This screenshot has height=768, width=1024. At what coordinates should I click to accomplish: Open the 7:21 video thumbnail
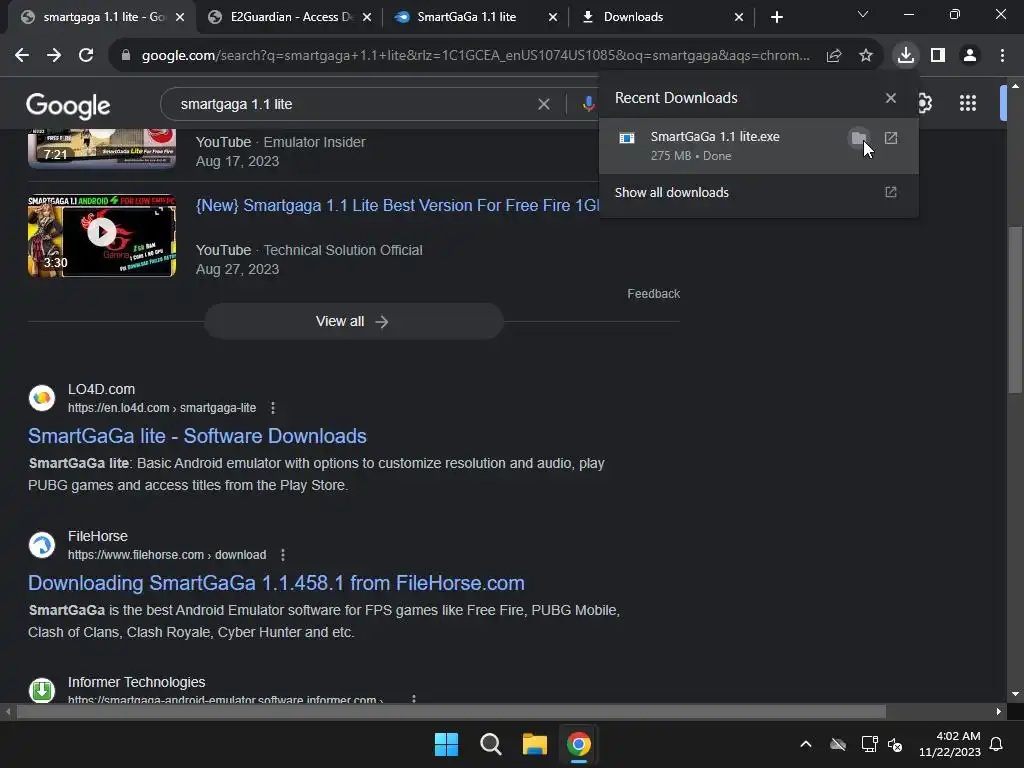pos(102,148)
